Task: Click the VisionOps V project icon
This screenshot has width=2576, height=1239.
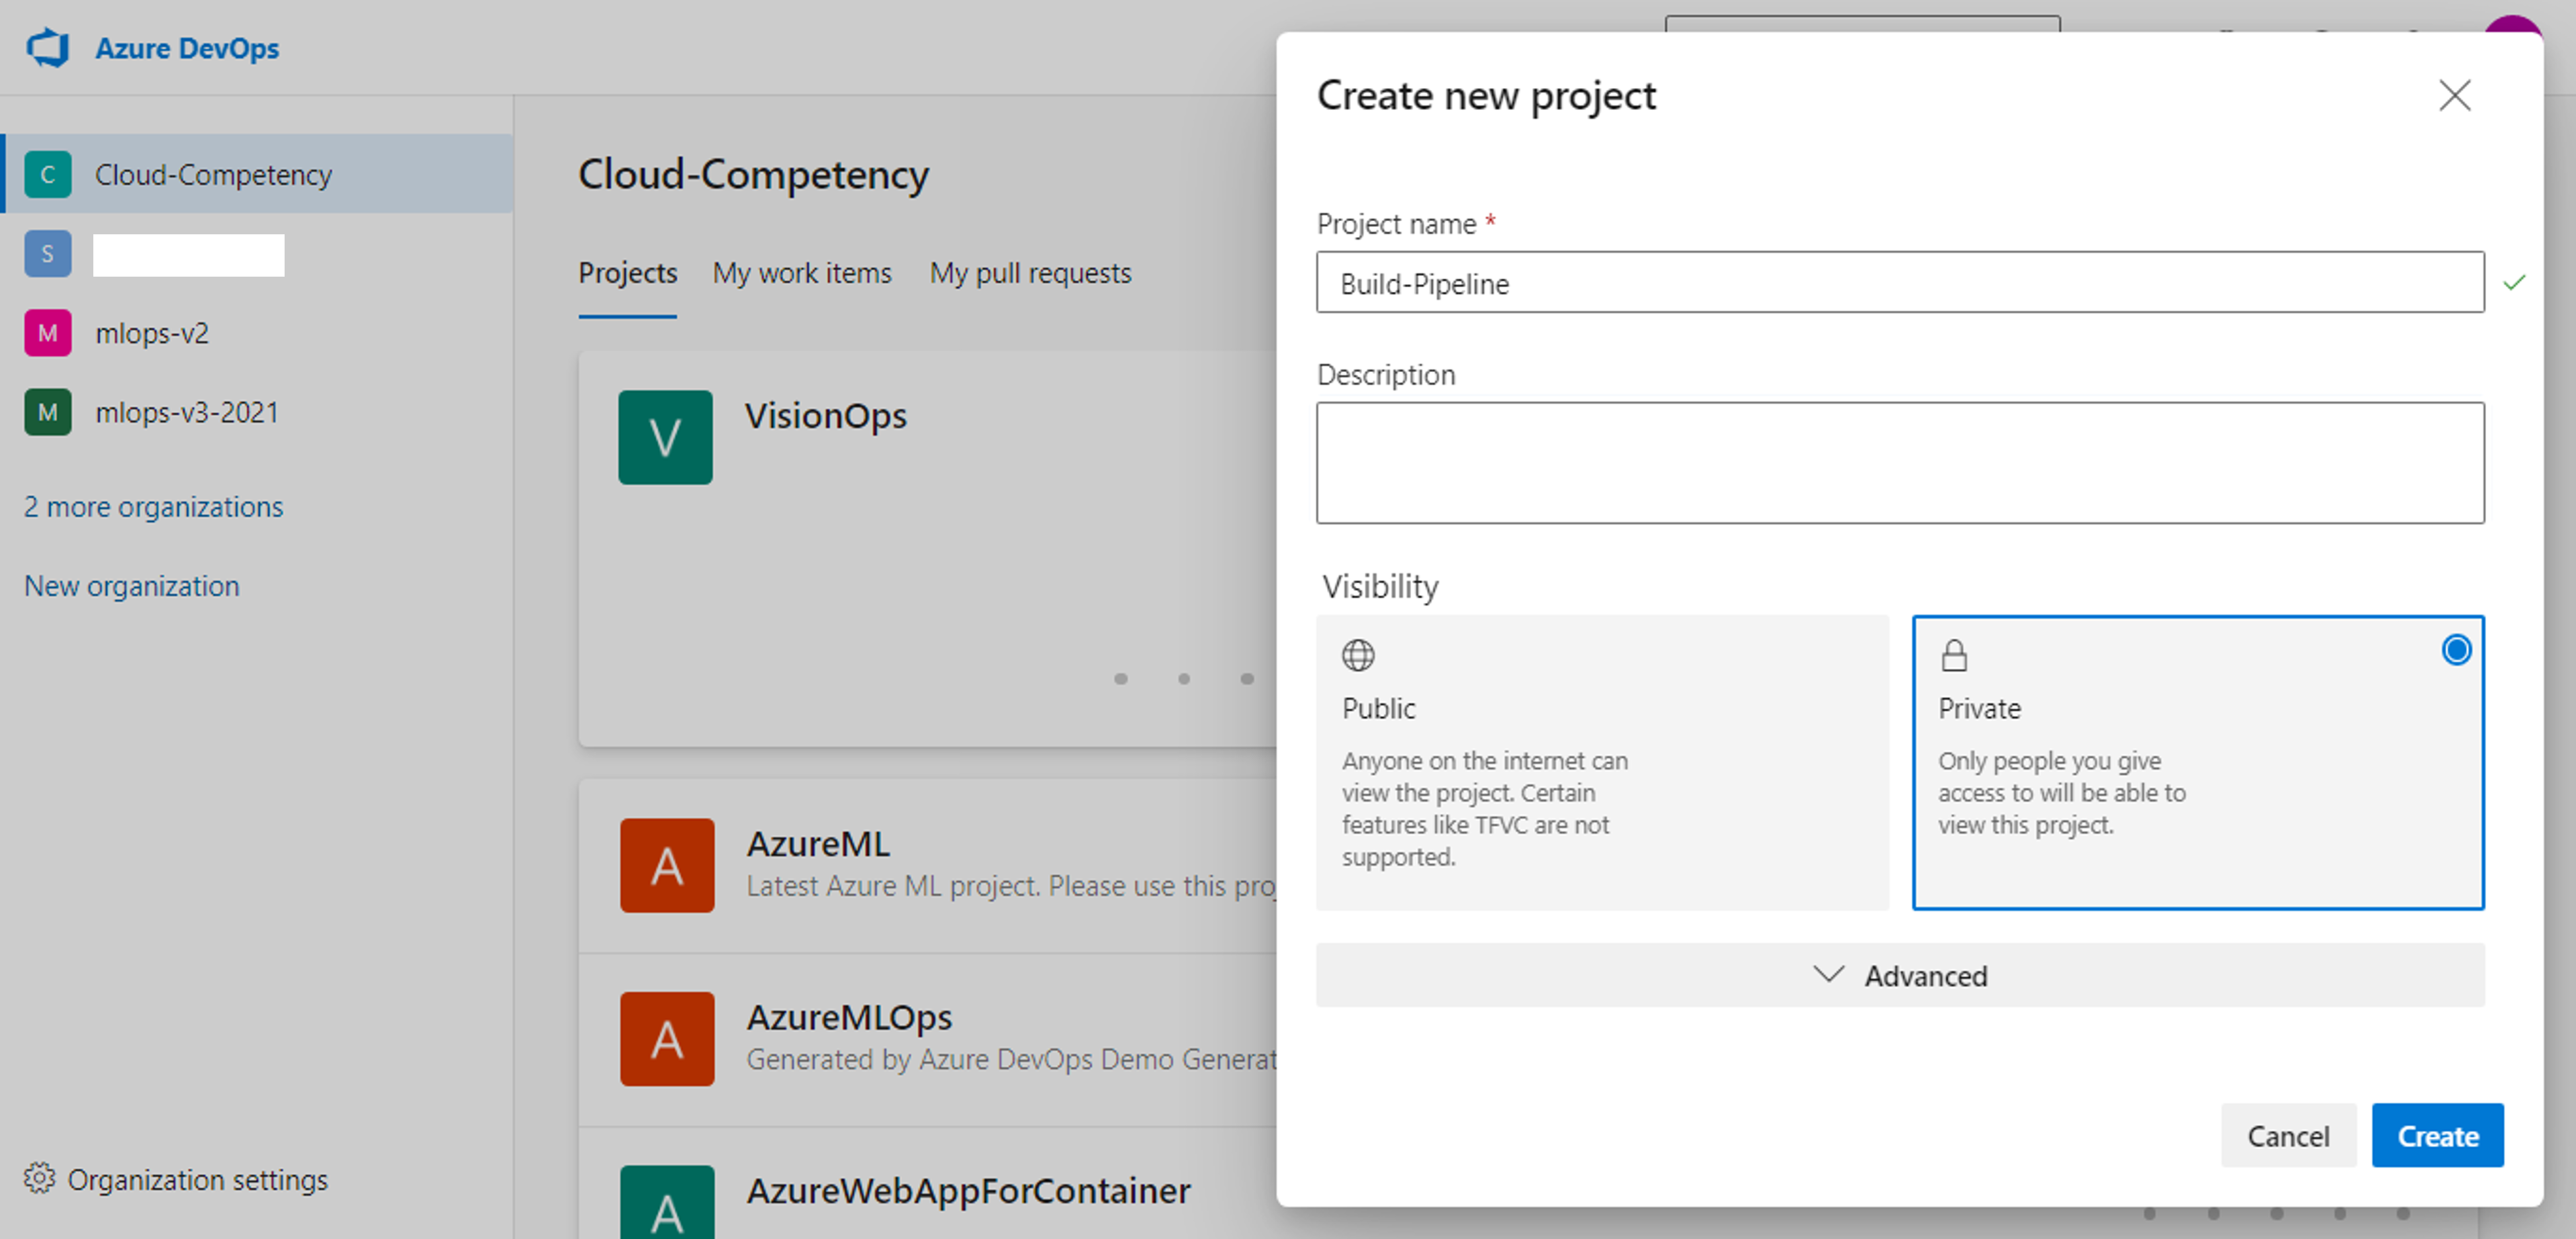Action: click(x=666, y=437)
